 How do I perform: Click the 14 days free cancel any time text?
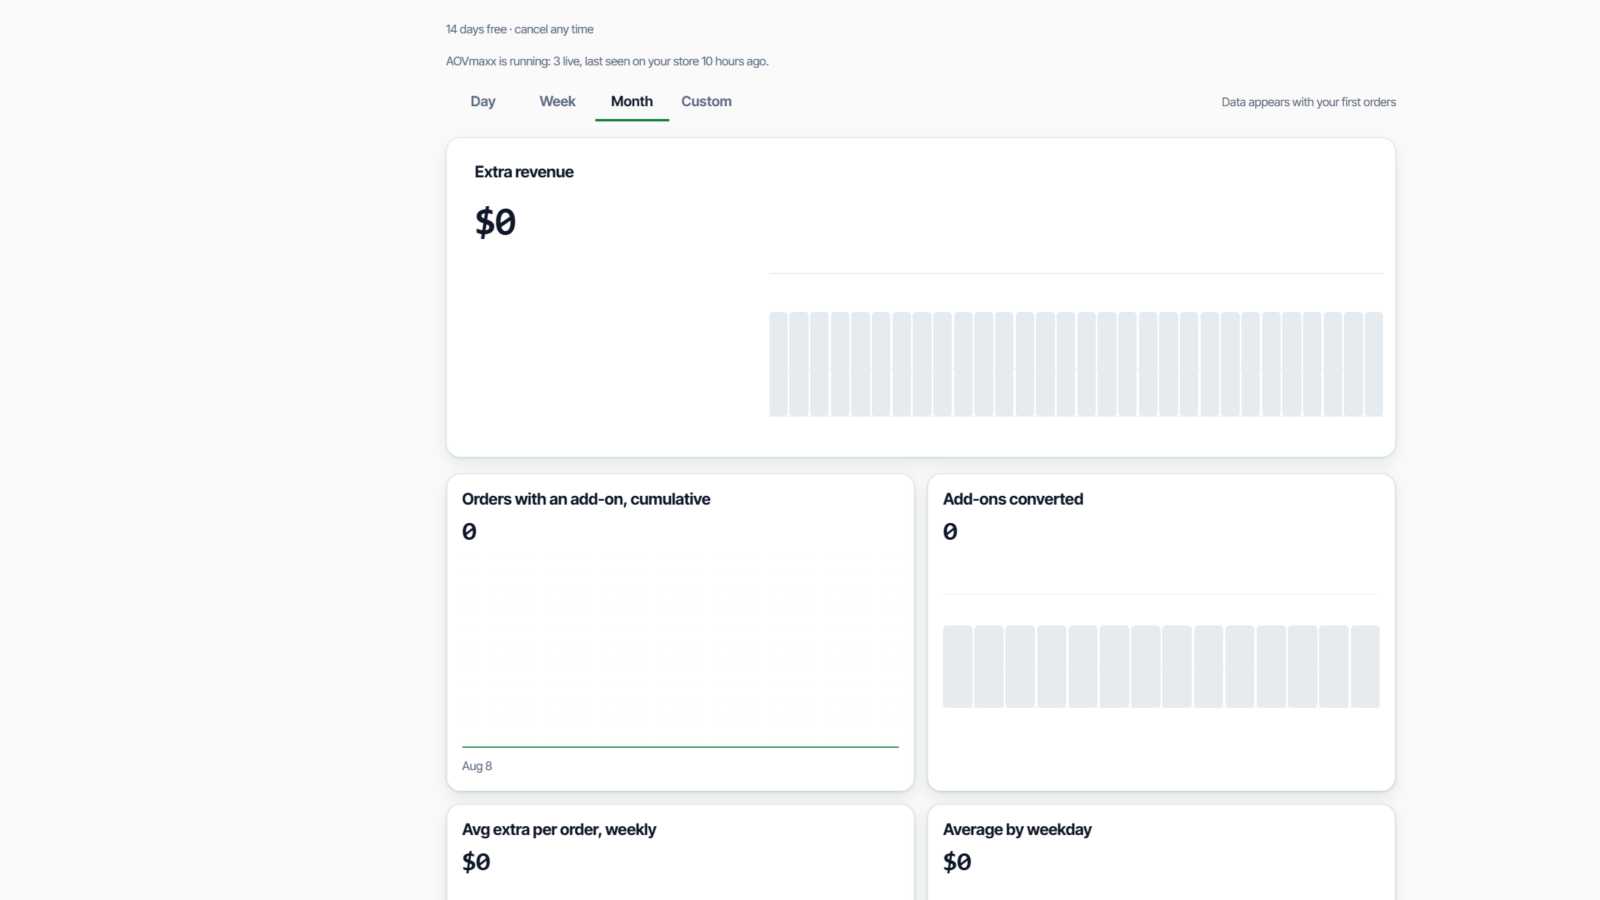pos(520,29)
